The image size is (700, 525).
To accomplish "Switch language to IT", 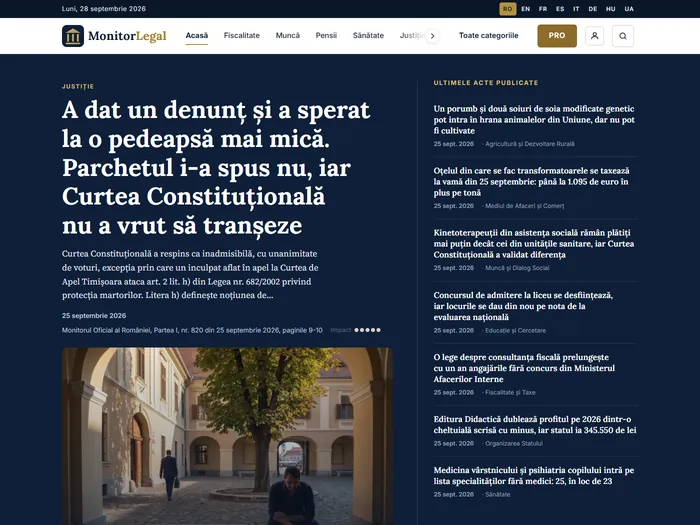I will coord(576,9).
